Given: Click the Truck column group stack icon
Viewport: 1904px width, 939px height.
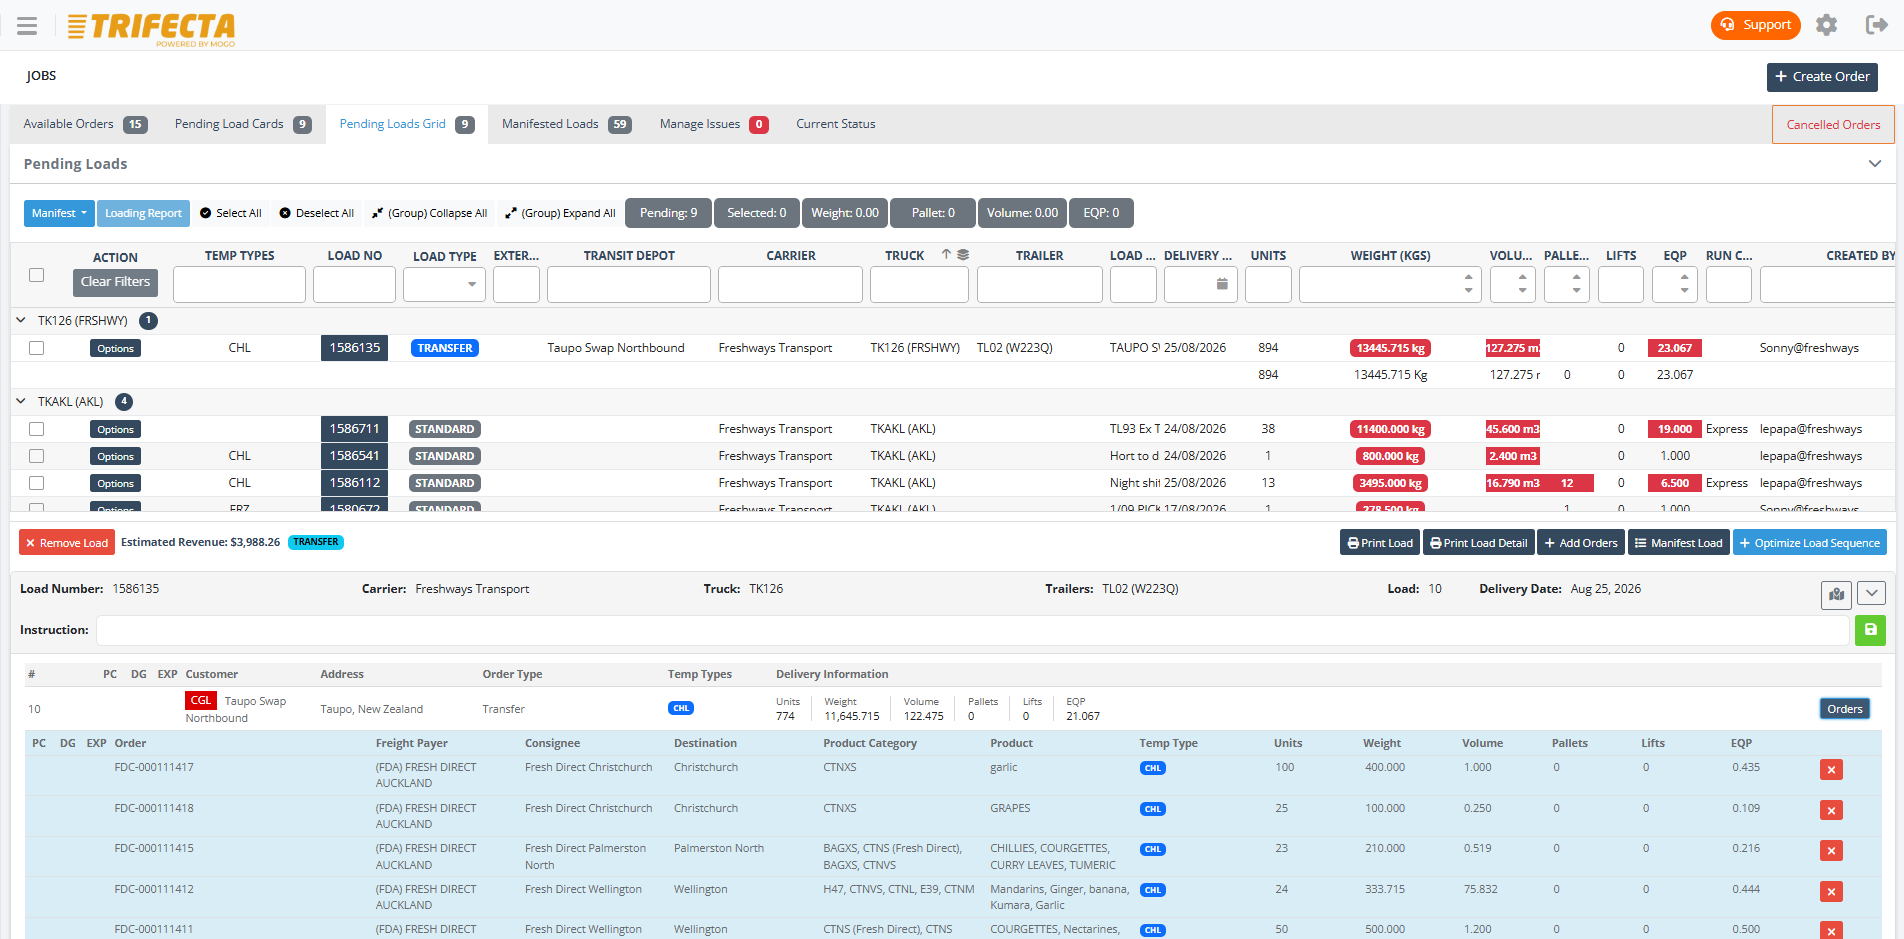Looking at the screenshot, I should click(963, 255).
